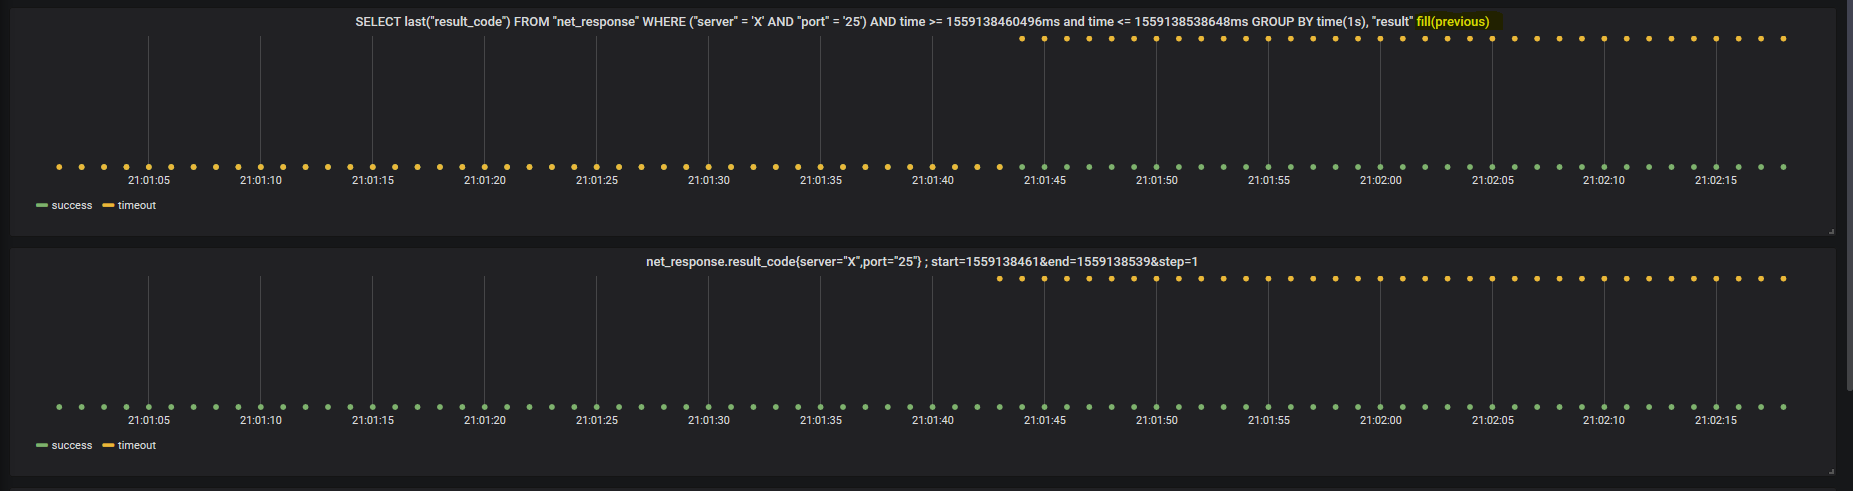The height and width of the screenshot is (491, 1853).
Task: Open the SELECT last("result_code") panel title menu
Action: 922,22
